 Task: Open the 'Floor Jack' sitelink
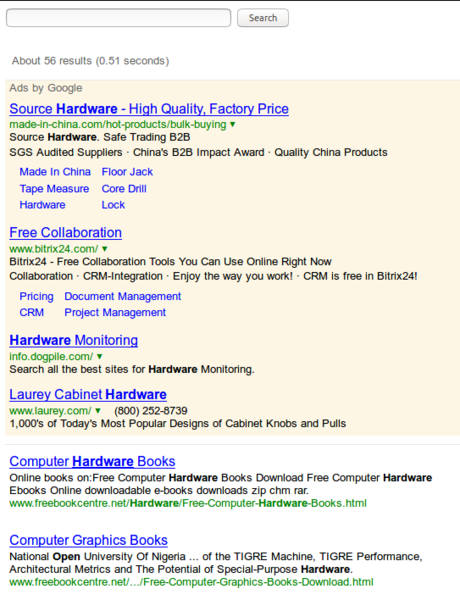pyautogui.click(x=127, y=172)
